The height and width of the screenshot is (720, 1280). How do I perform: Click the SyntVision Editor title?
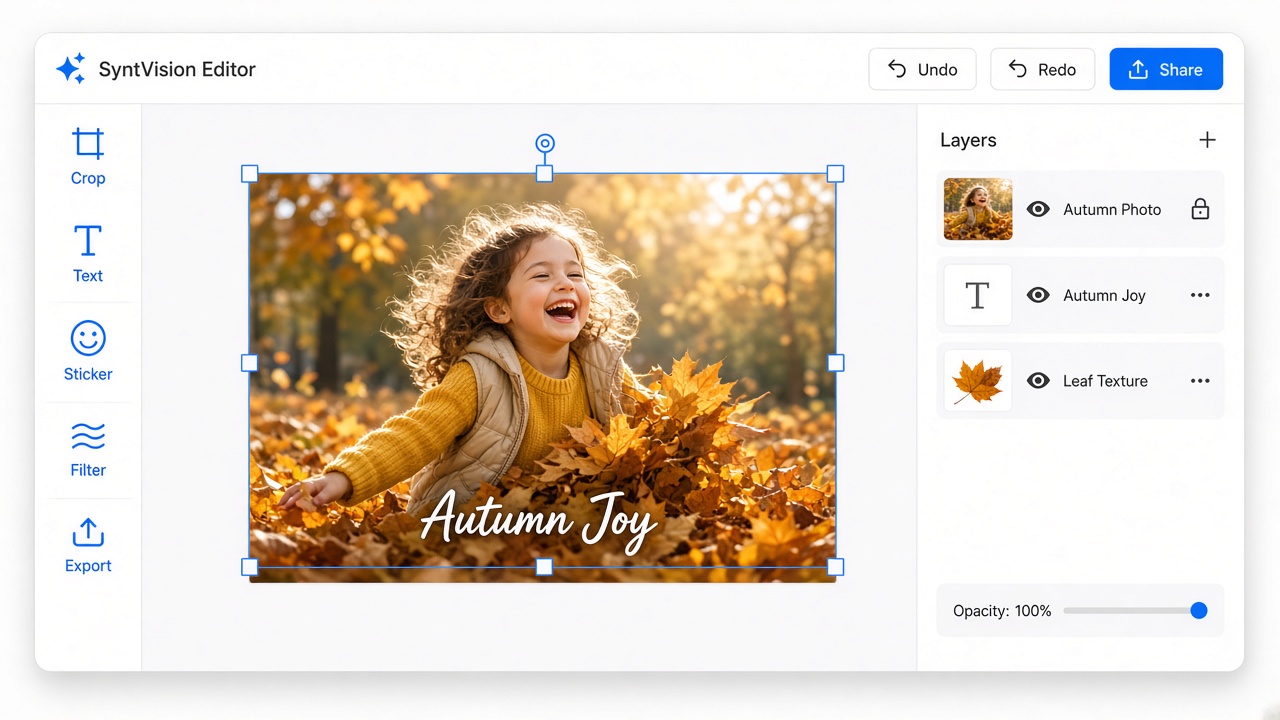click(177, 69)
